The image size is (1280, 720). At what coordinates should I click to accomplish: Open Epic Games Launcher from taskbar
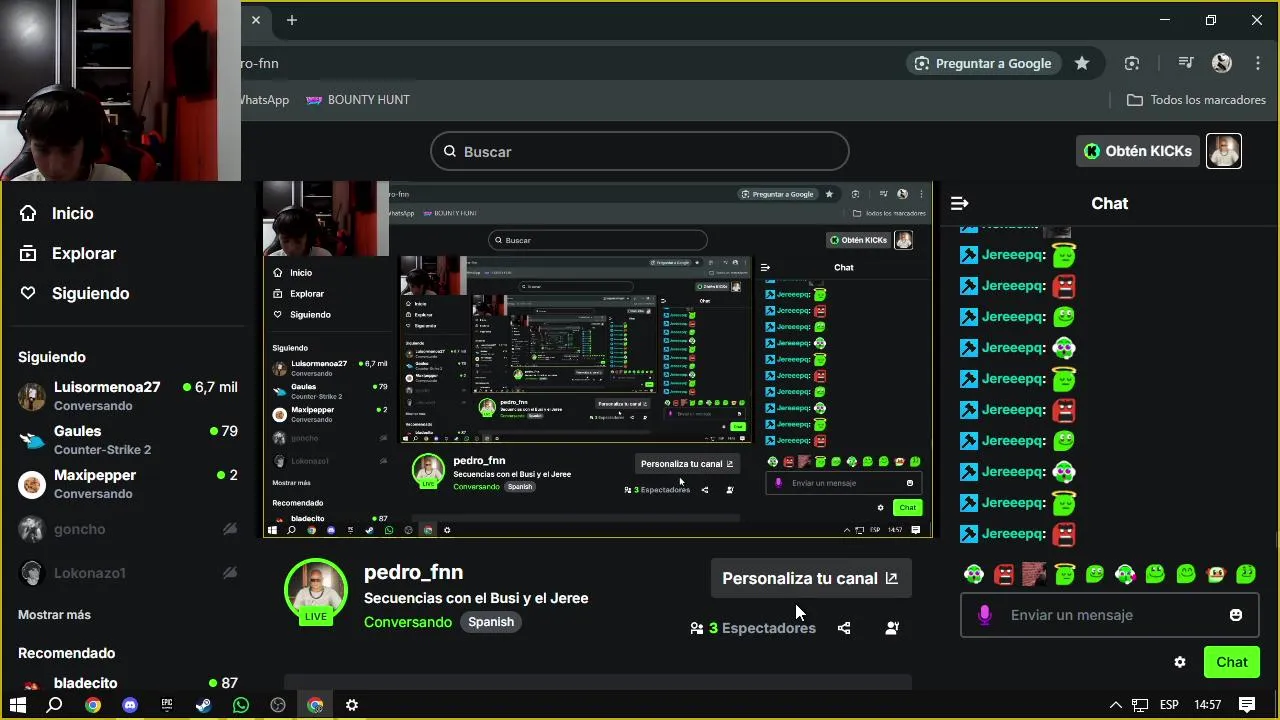tap(167, 705)
